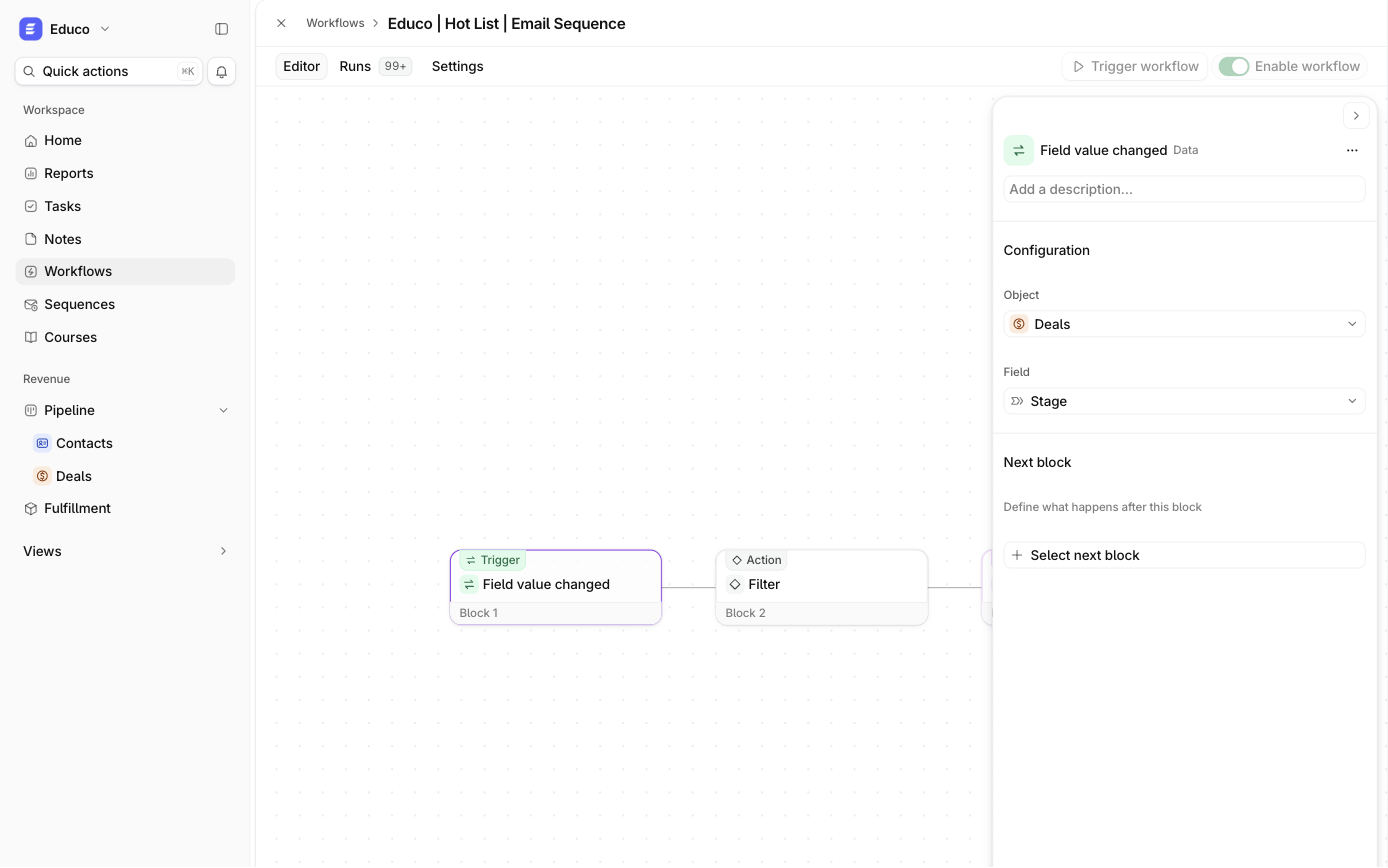Click the Fulfillment box icon
The width and height of the screenshot is (1388, 868).
tap(31, 509)
